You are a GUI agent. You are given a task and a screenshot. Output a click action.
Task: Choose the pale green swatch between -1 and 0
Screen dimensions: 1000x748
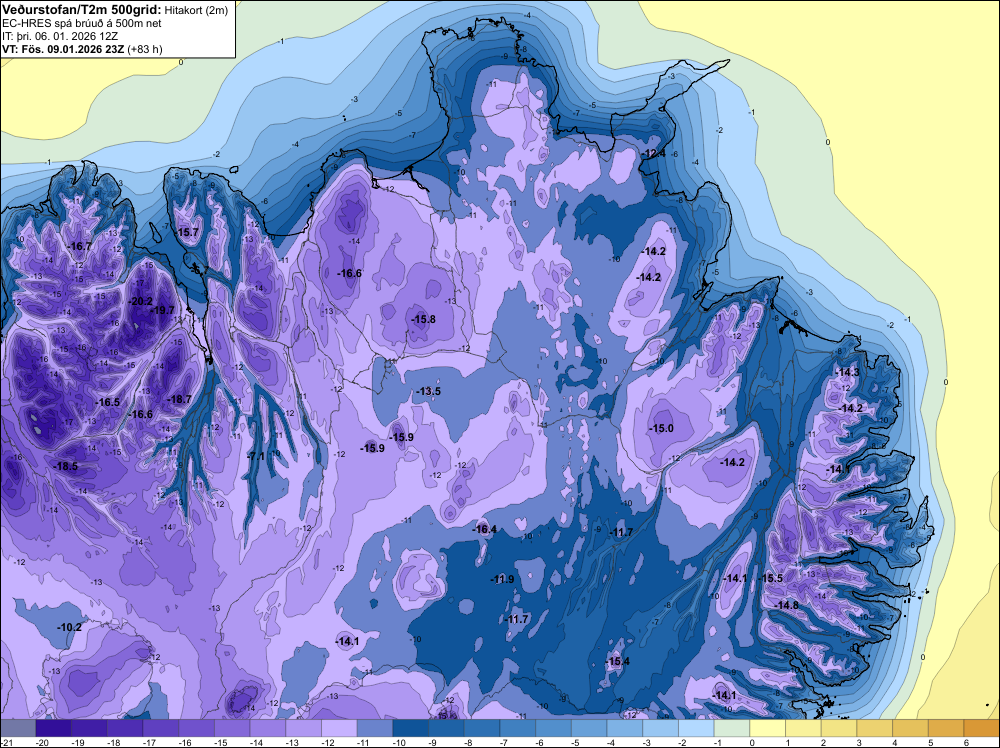point(732,728)
